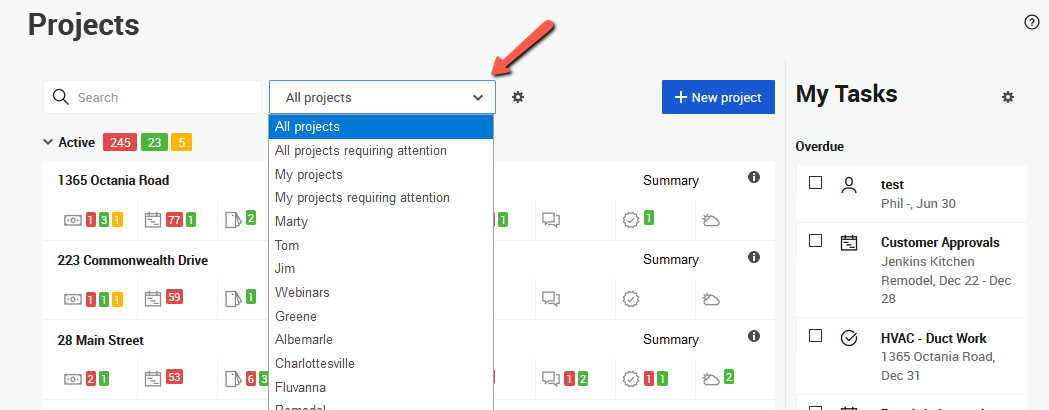The width and height of the screenshot is (1049, 410).
Task: Check the HVAC - Duct Work checkbox
Action: click(x=816, y=336)
